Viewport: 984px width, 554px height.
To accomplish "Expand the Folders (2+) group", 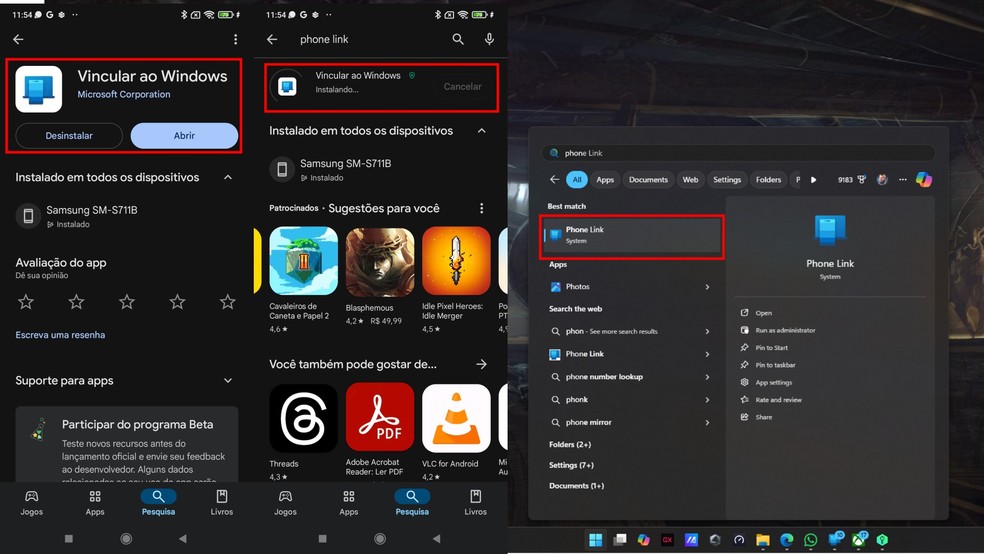I will click(570, 445).
